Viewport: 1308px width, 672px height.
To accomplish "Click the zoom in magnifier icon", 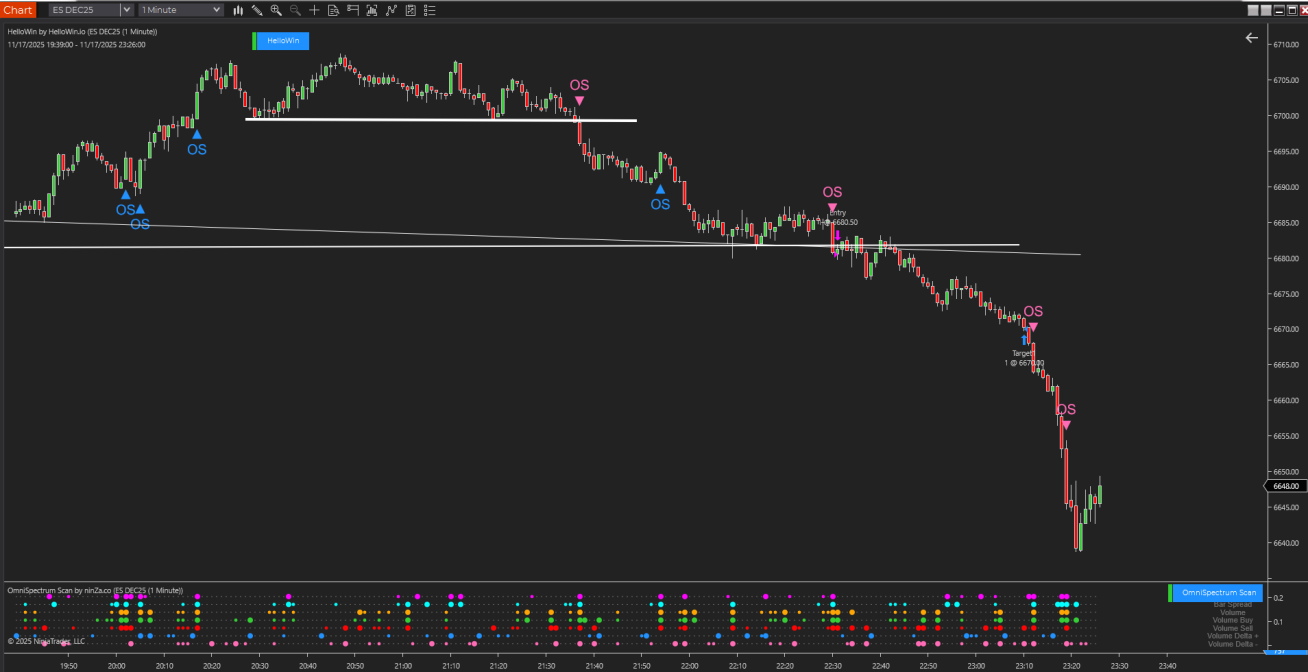I will [x=276, y=10].
